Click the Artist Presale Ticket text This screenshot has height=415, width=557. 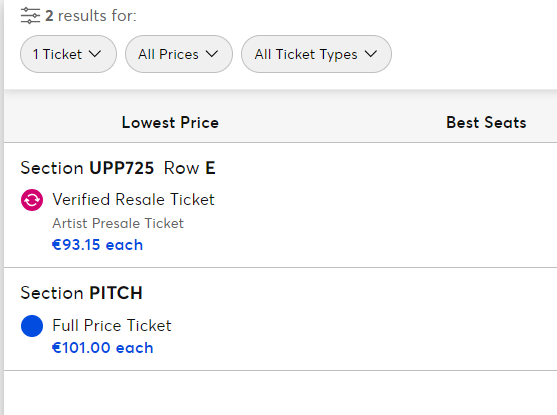(118, 223)
